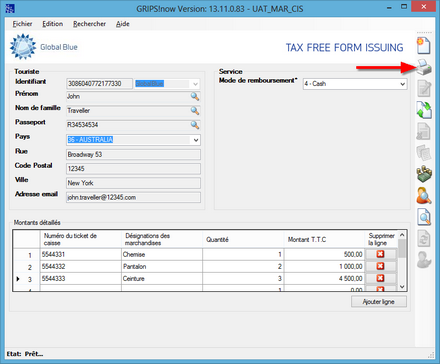440x364 pixels.
Task: Delete row 2 Pantalon line
Action: point(380,266)
